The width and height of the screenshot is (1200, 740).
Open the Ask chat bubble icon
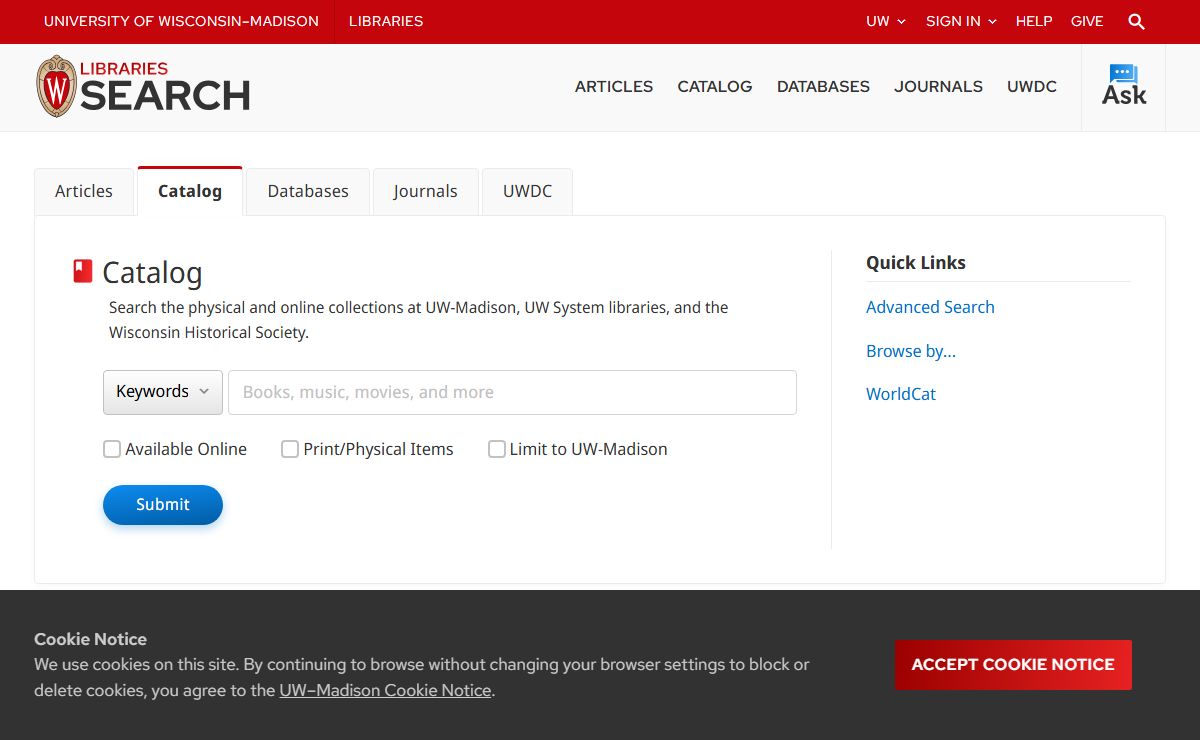coord(1124,86)
